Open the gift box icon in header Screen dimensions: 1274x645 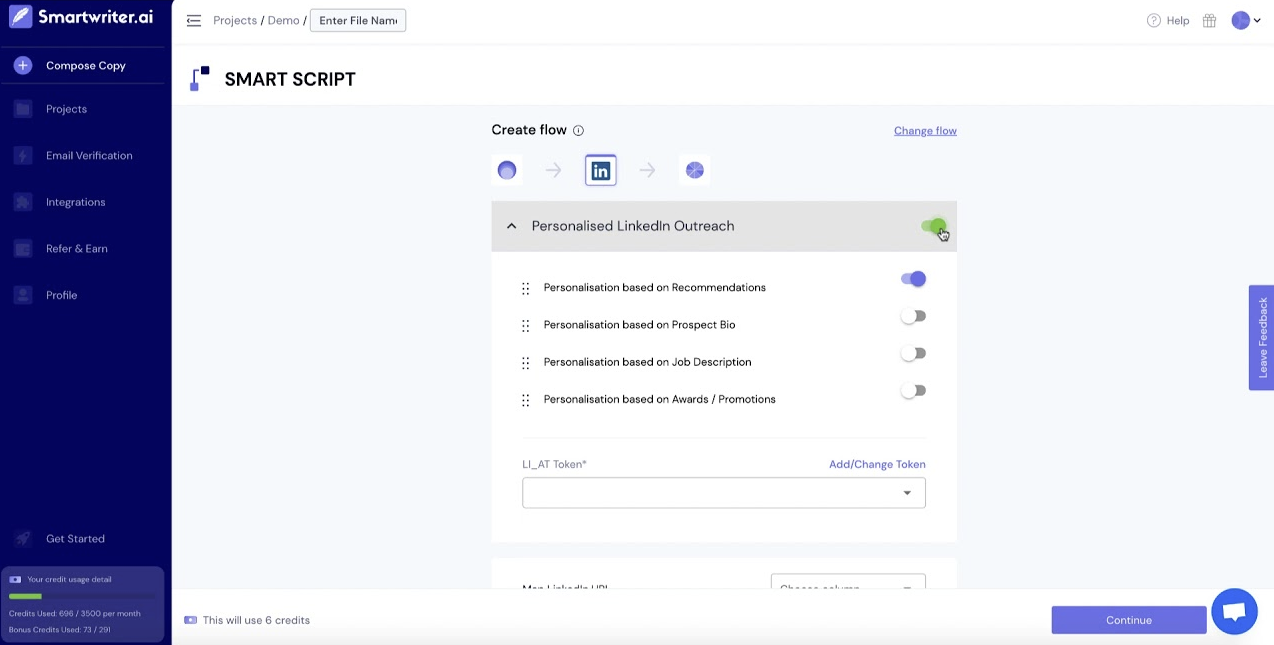pyautogui.click(x=1209, y=21)
